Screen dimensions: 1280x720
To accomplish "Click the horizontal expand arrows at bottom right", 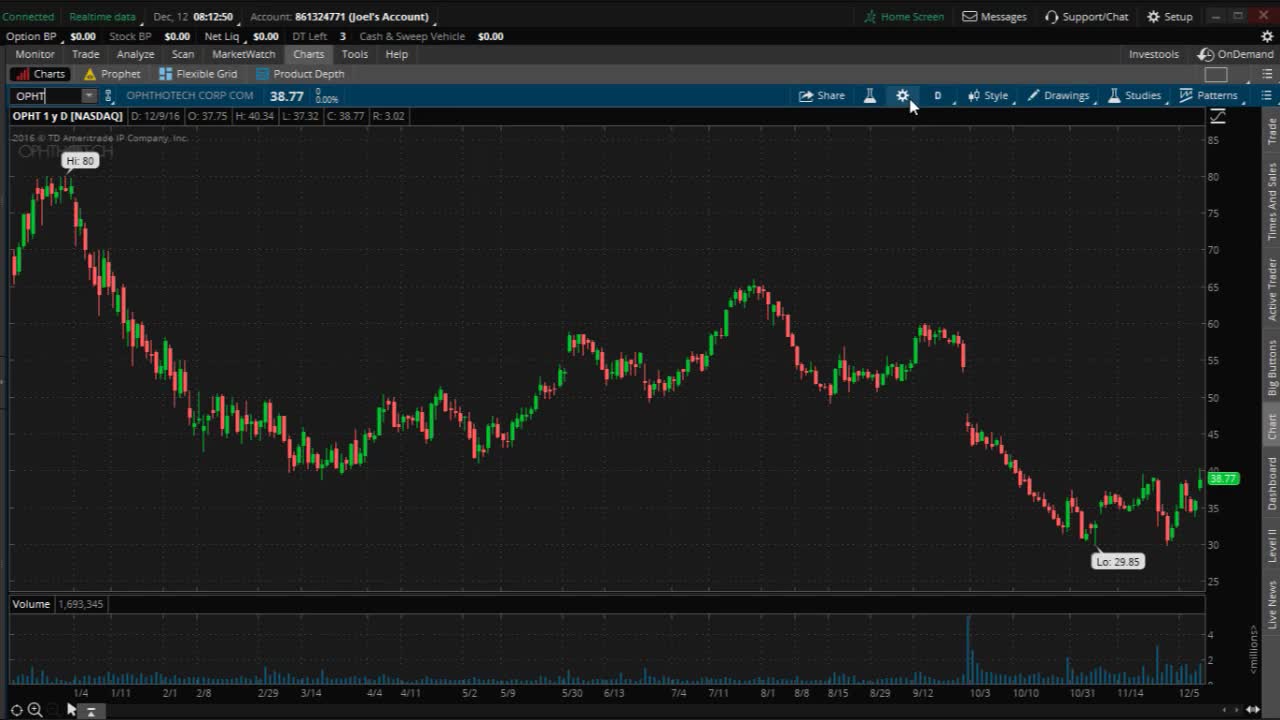I will 1253,710.
